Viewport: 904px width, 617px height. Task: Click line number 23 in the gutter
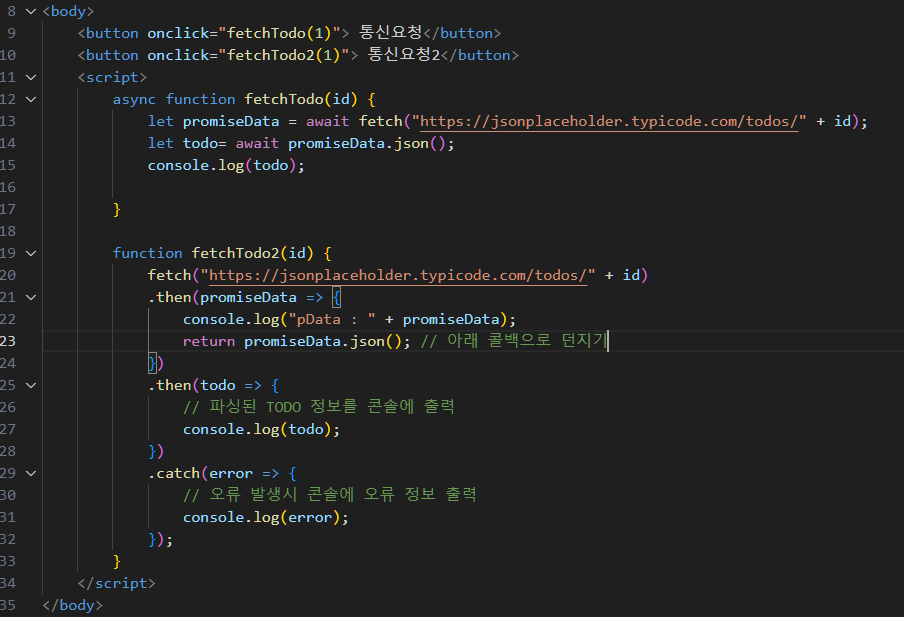8,341
